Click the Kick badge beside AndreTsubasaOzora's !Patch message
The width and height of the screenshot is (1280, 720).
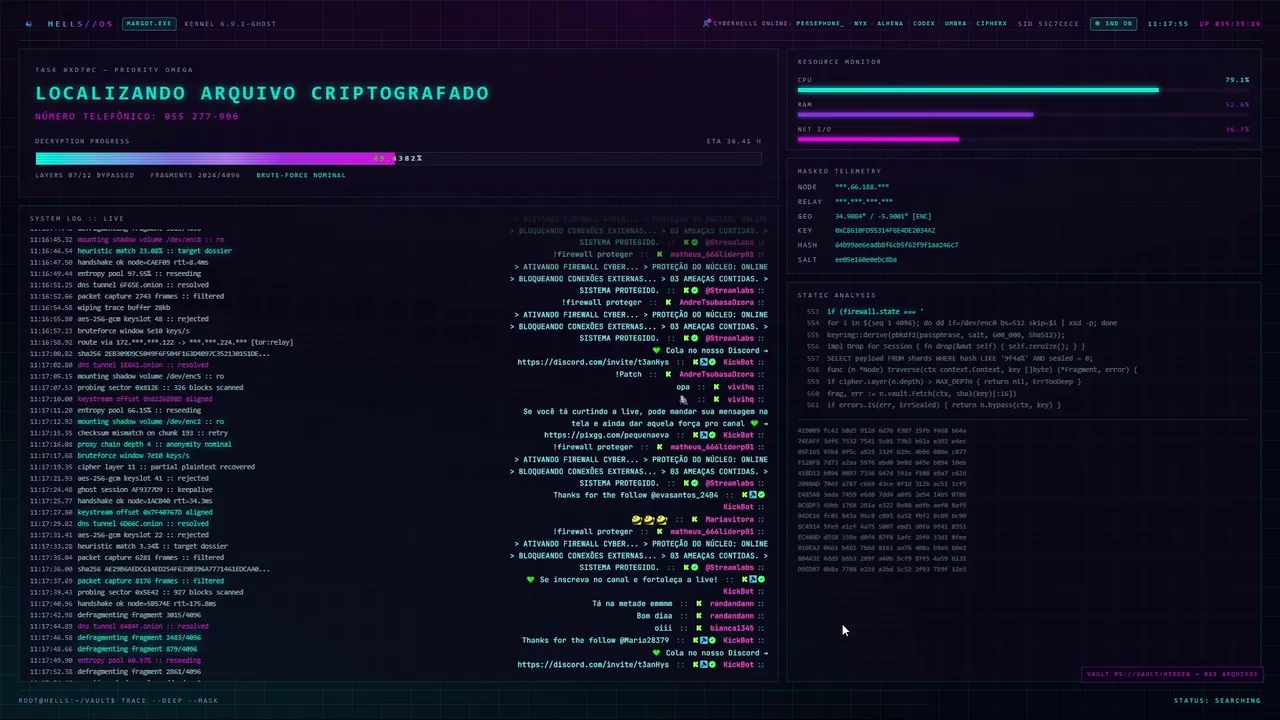(669, 375)
